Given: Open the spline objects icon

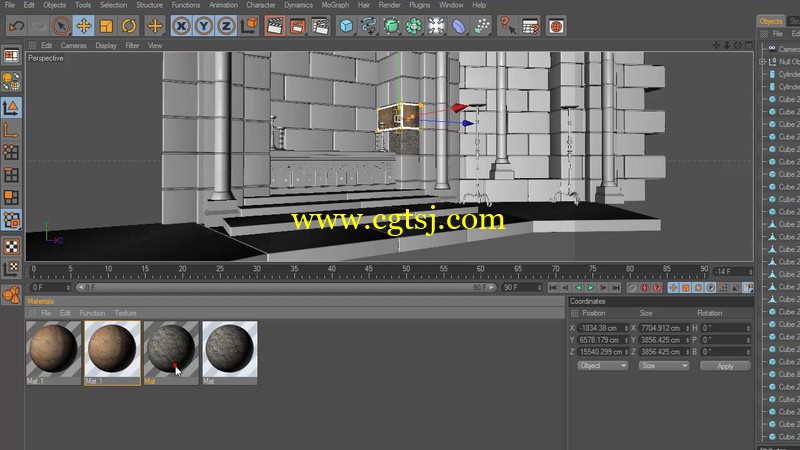Looking at the screenshot, I should click(369, 26).
